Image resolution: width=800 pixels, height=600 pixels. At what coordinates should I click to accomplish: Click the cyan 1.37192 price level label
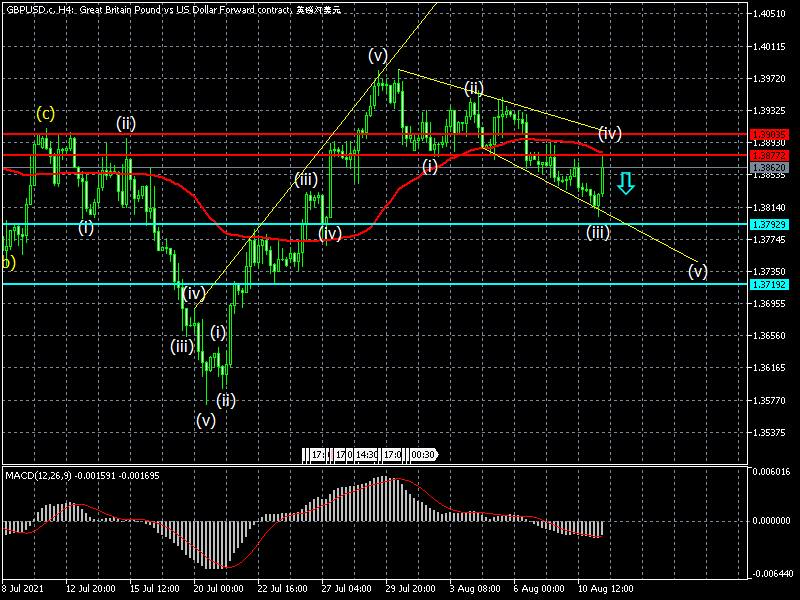click(769, 284)
